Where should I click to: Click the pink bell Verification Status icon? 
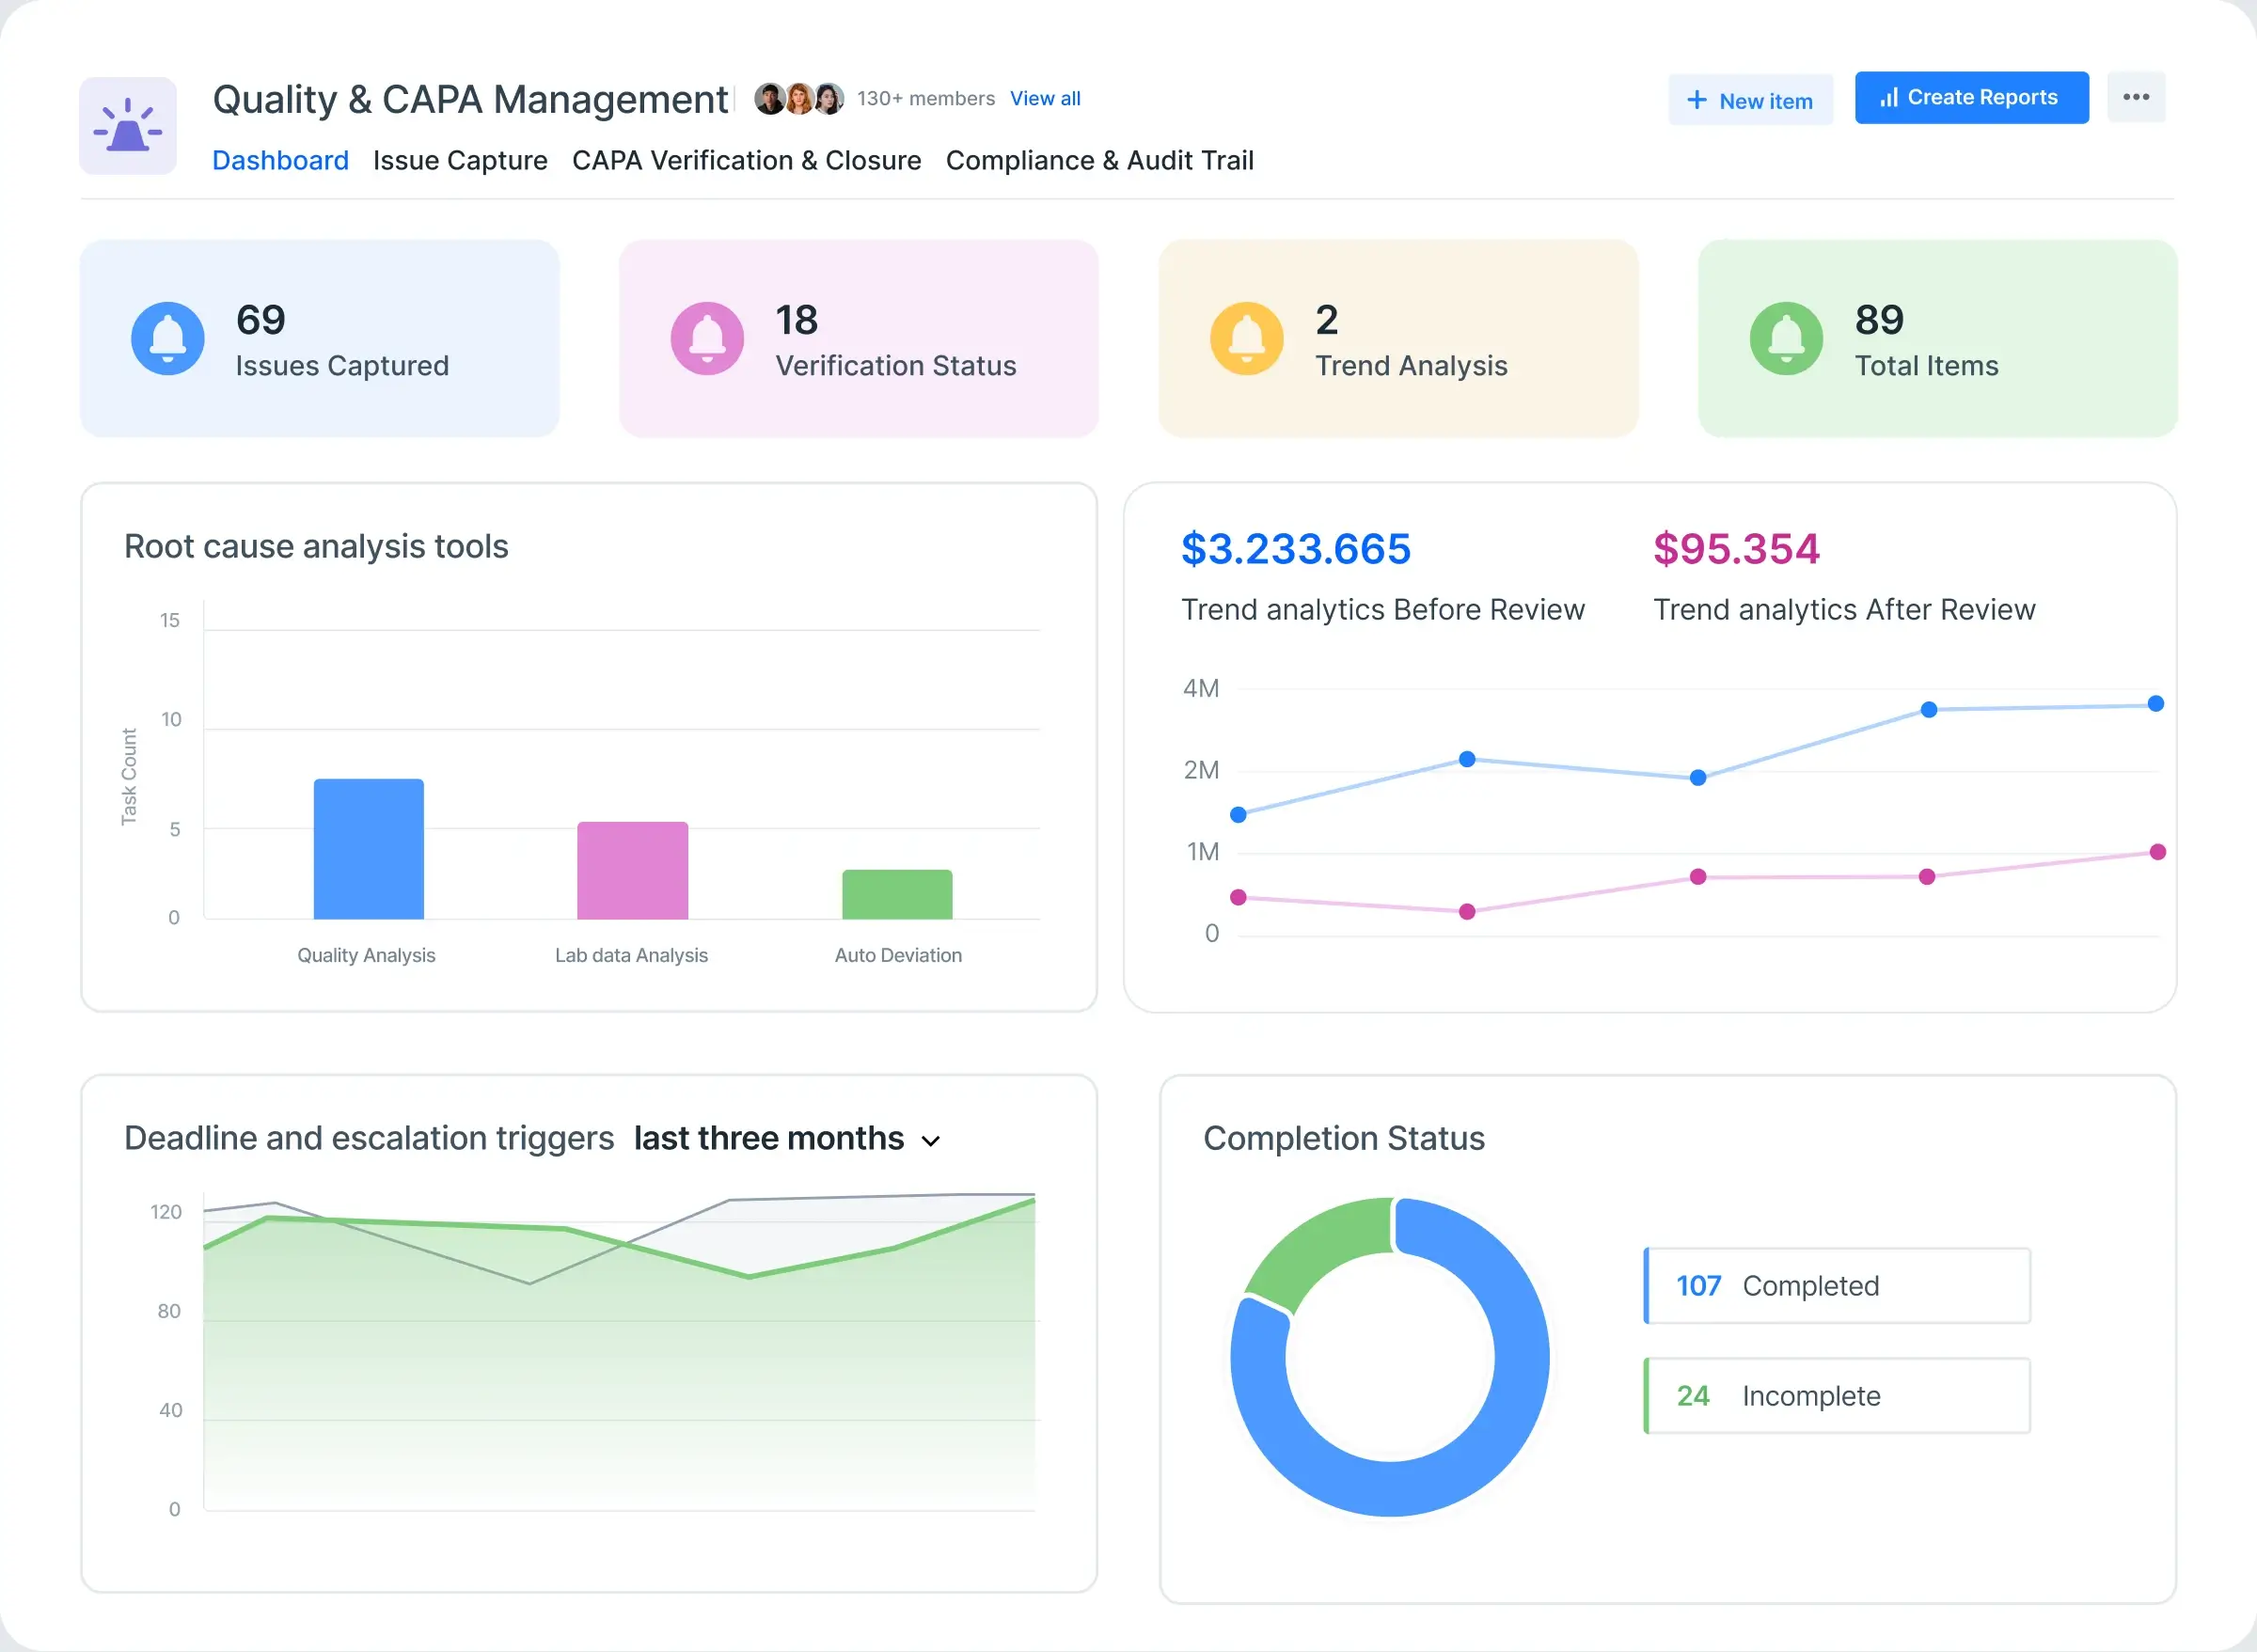[707, 339]
